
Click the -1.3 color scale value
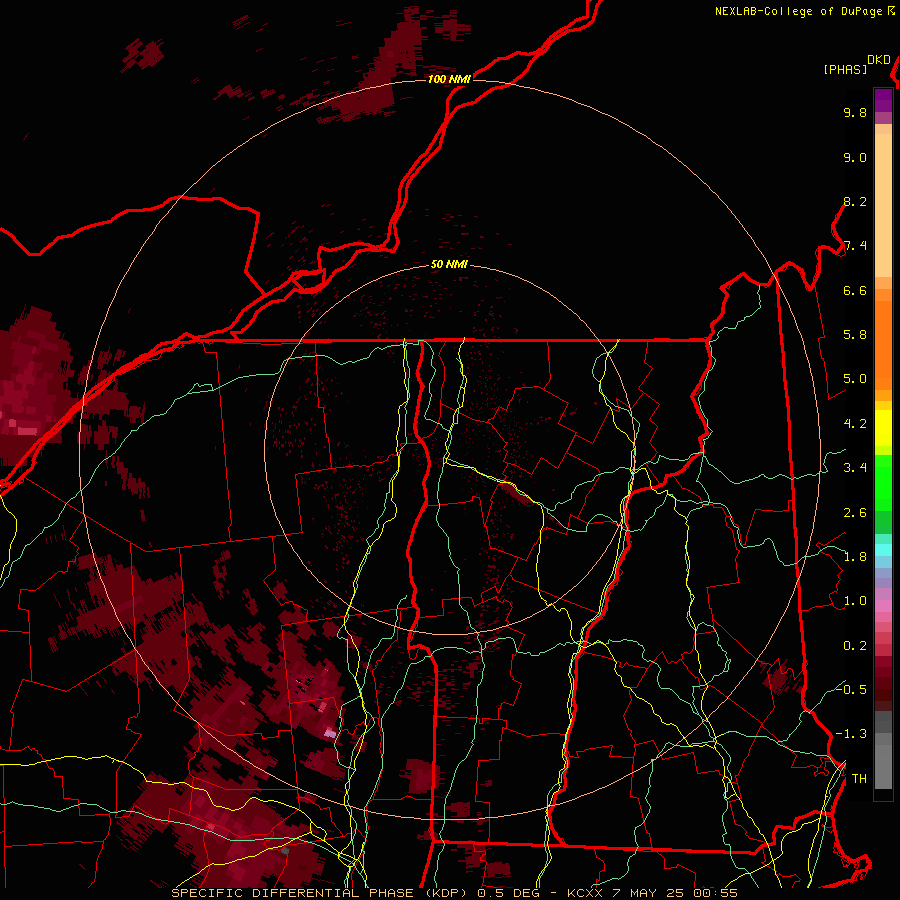[851, 734]
